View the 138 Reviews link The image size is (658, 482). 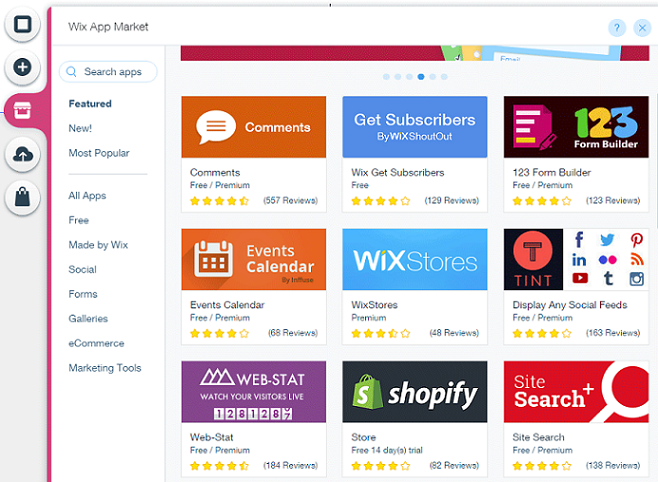coord(613,466)
